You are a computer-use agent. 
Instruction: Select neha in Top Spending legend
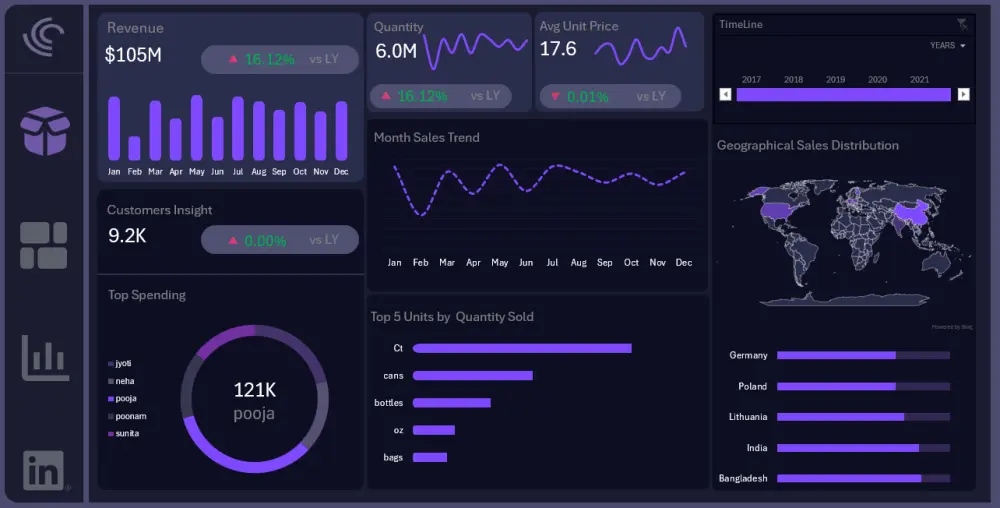pyautogui.click(x=121, y=381)
